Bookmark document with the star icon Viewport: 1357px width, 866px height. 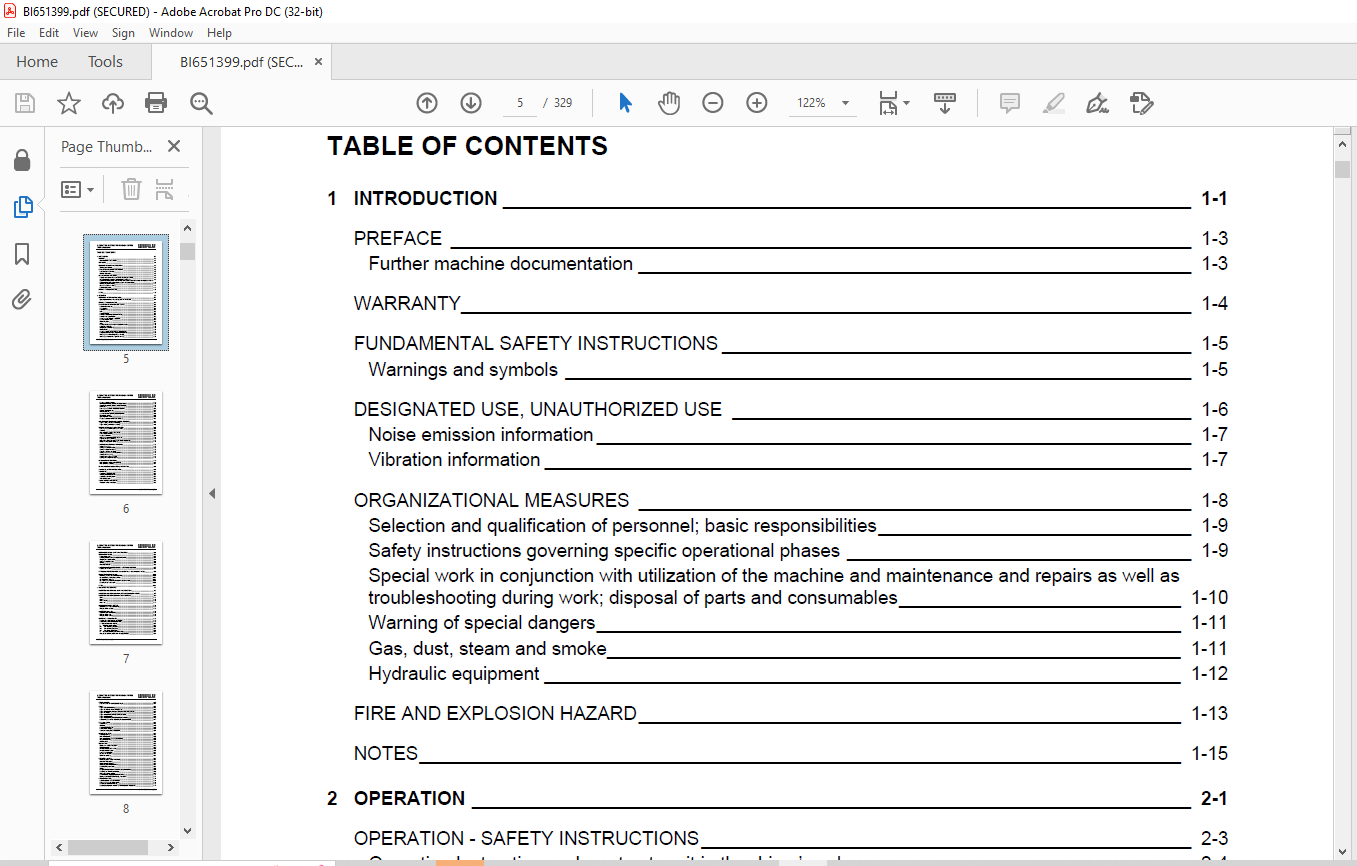coord(69,103)
